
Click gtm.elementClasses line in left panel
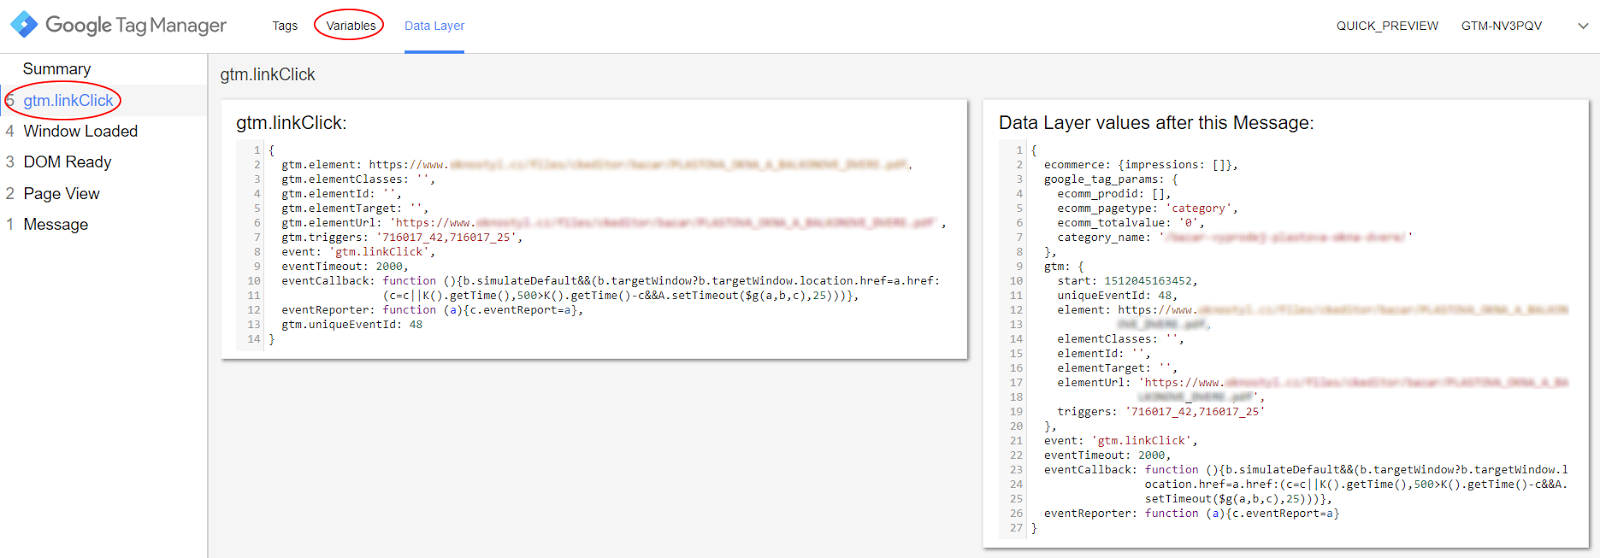coord(358,180)
